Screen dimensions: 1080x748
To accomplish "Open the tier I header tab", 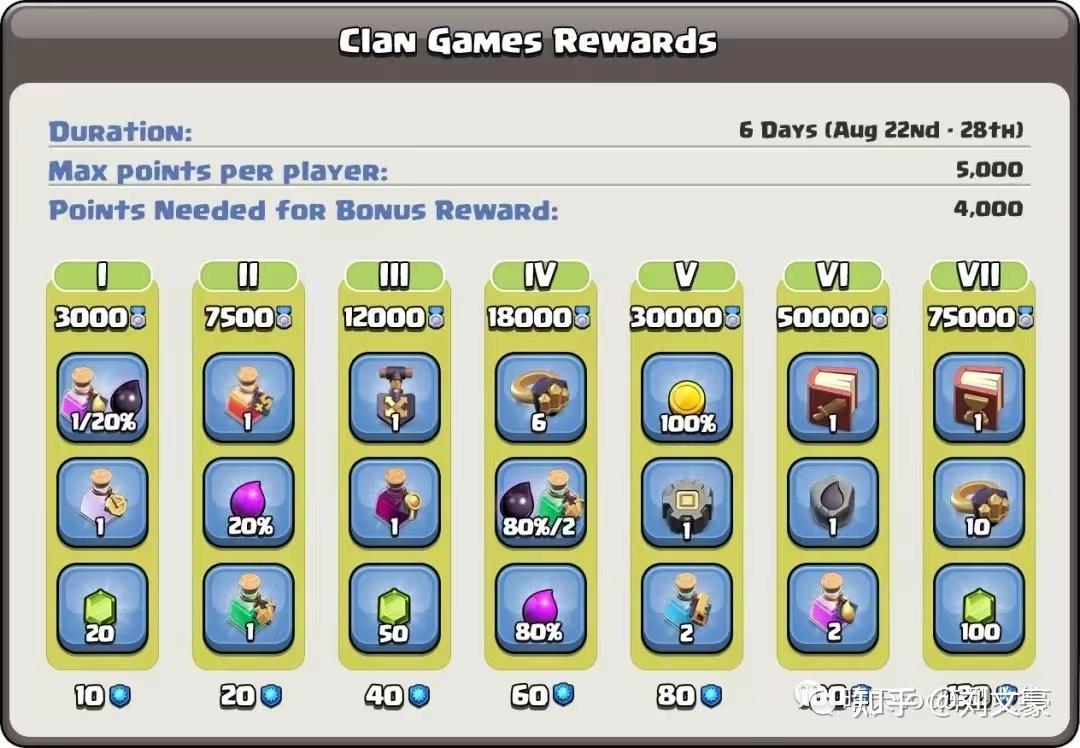I will [102, 276].
